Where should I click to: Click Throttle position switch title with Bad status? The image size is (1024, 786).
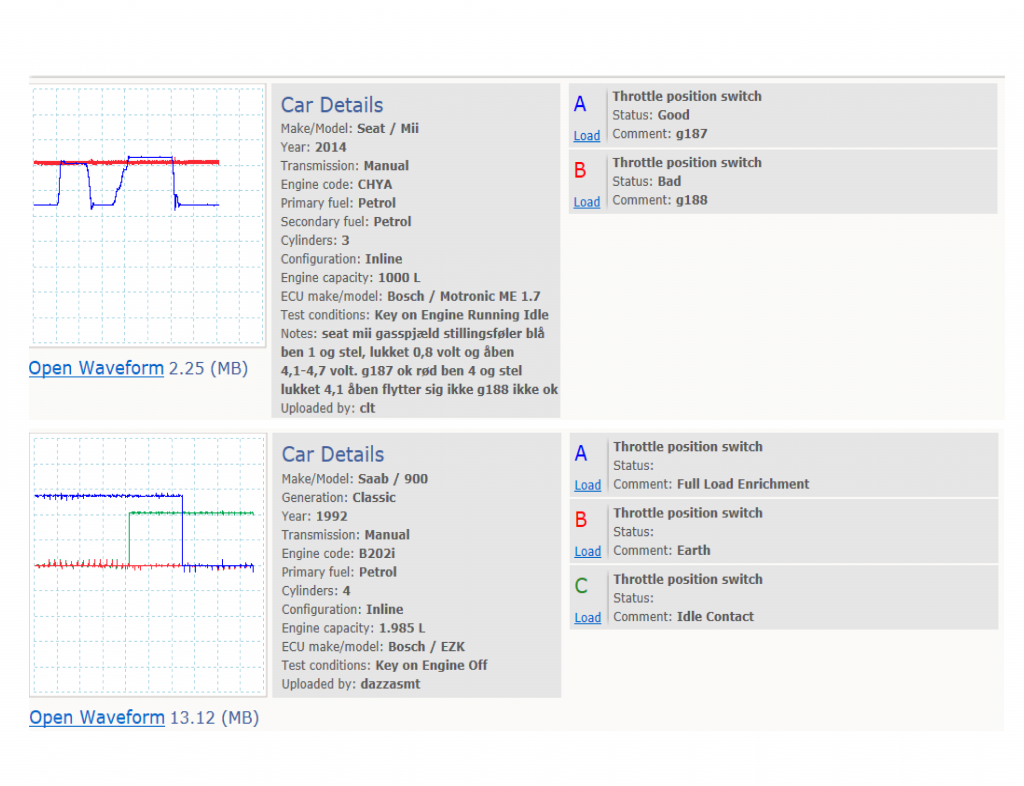687,163
